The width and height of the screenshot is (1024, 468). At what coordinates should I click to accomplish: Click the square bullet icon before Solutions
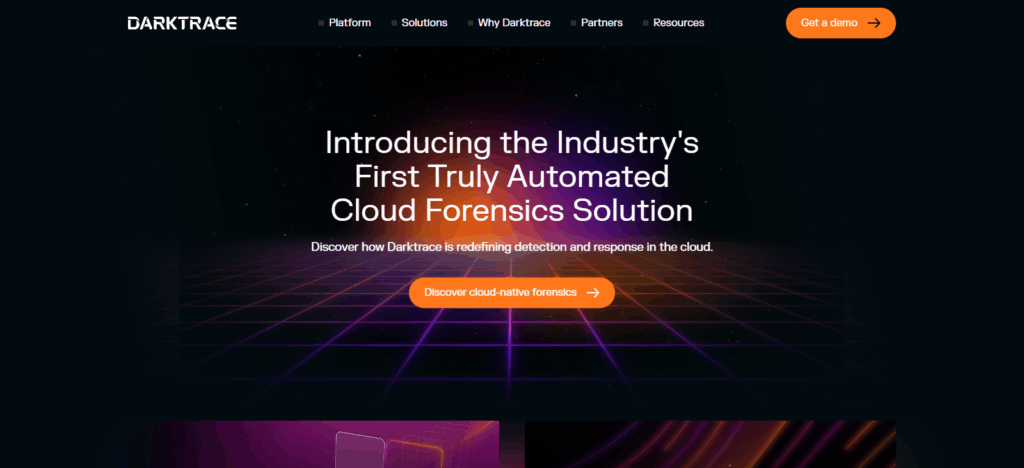pyautogui.click(x=394, y=23)
